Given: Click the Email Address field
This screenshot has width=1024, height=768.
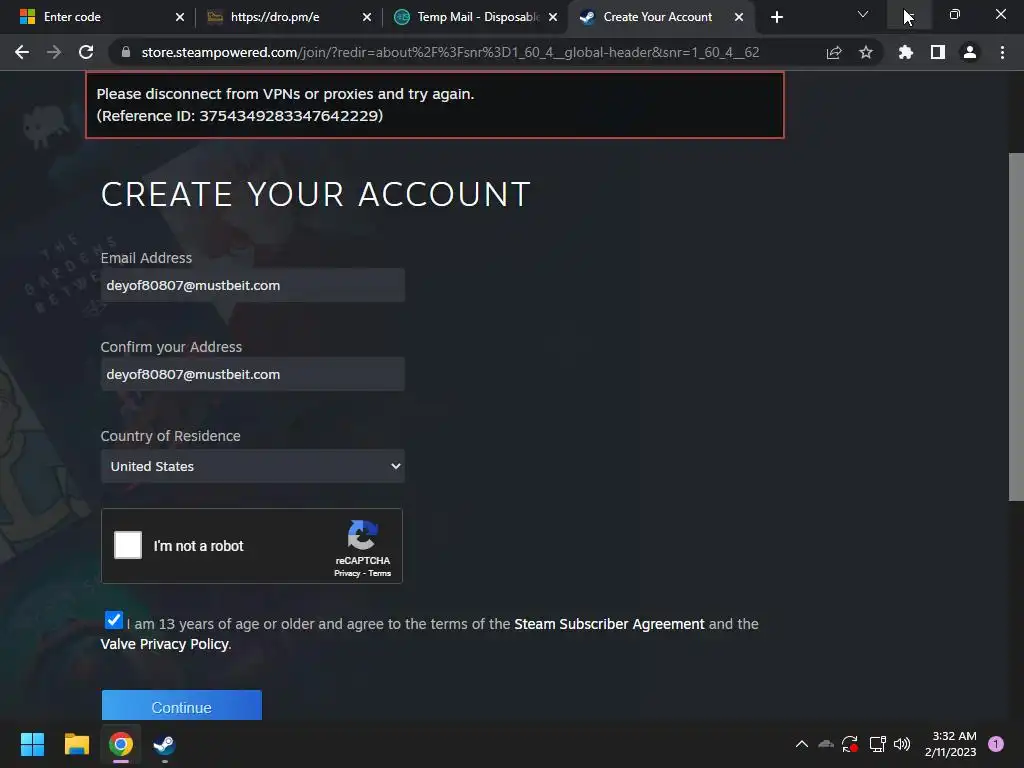Looking at the screenshot, I should click(x=253, y=285).
